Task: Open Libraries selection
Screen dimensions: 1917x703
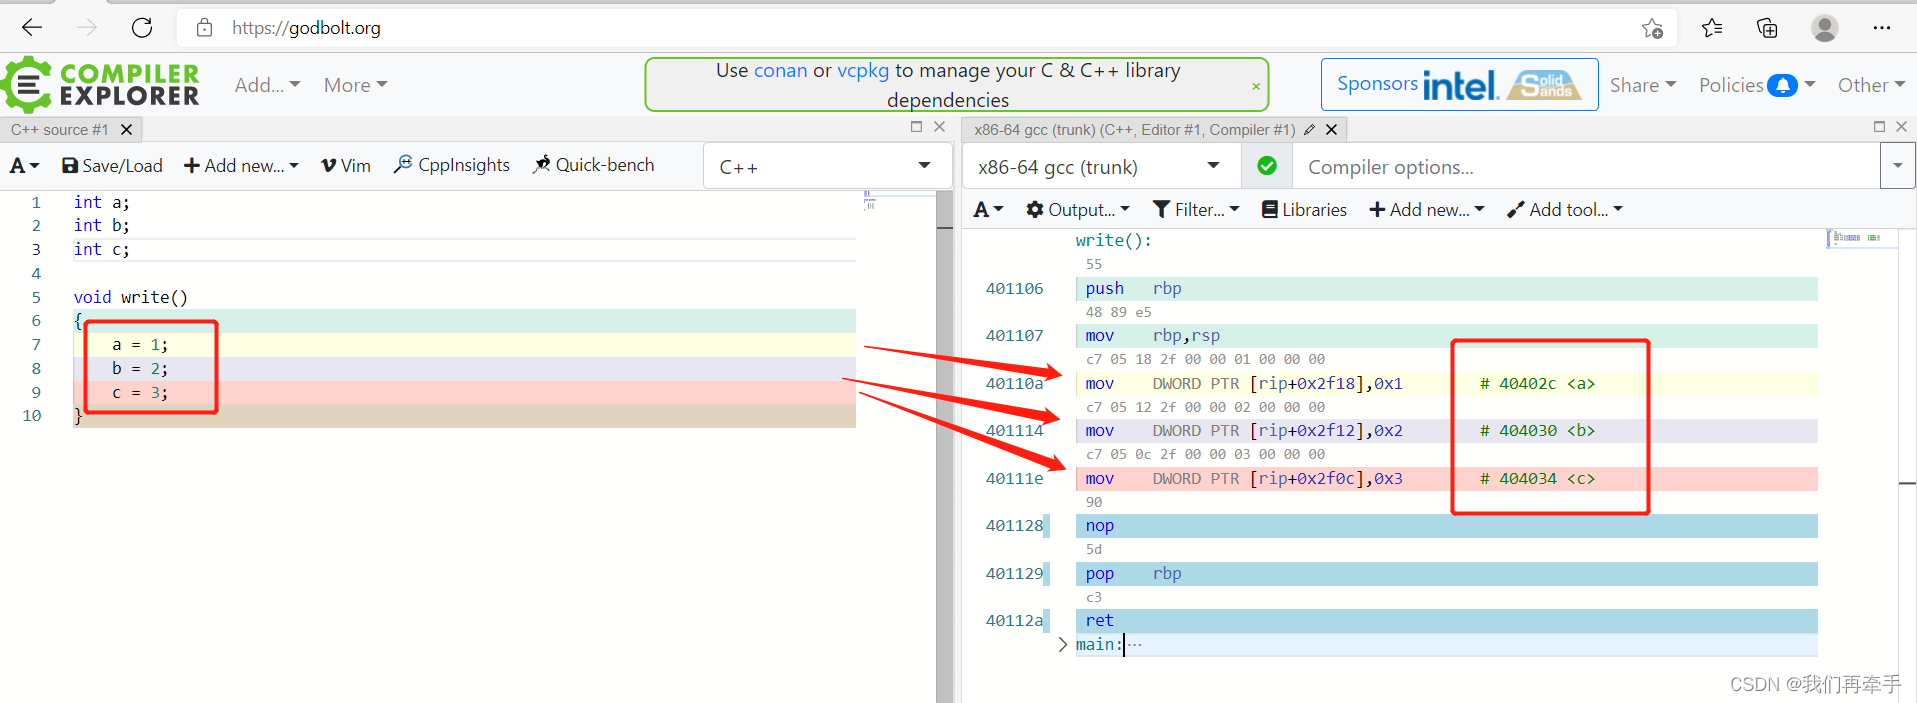Action: pyautogui.click(x=1304, y=209)
